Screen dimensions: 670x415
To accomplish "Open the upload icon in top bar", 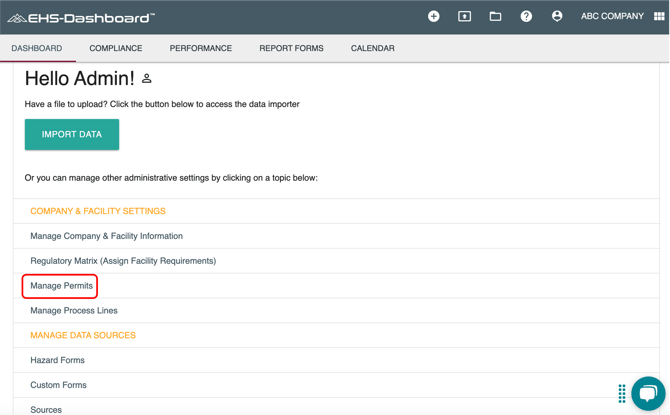I will point(464,16).
